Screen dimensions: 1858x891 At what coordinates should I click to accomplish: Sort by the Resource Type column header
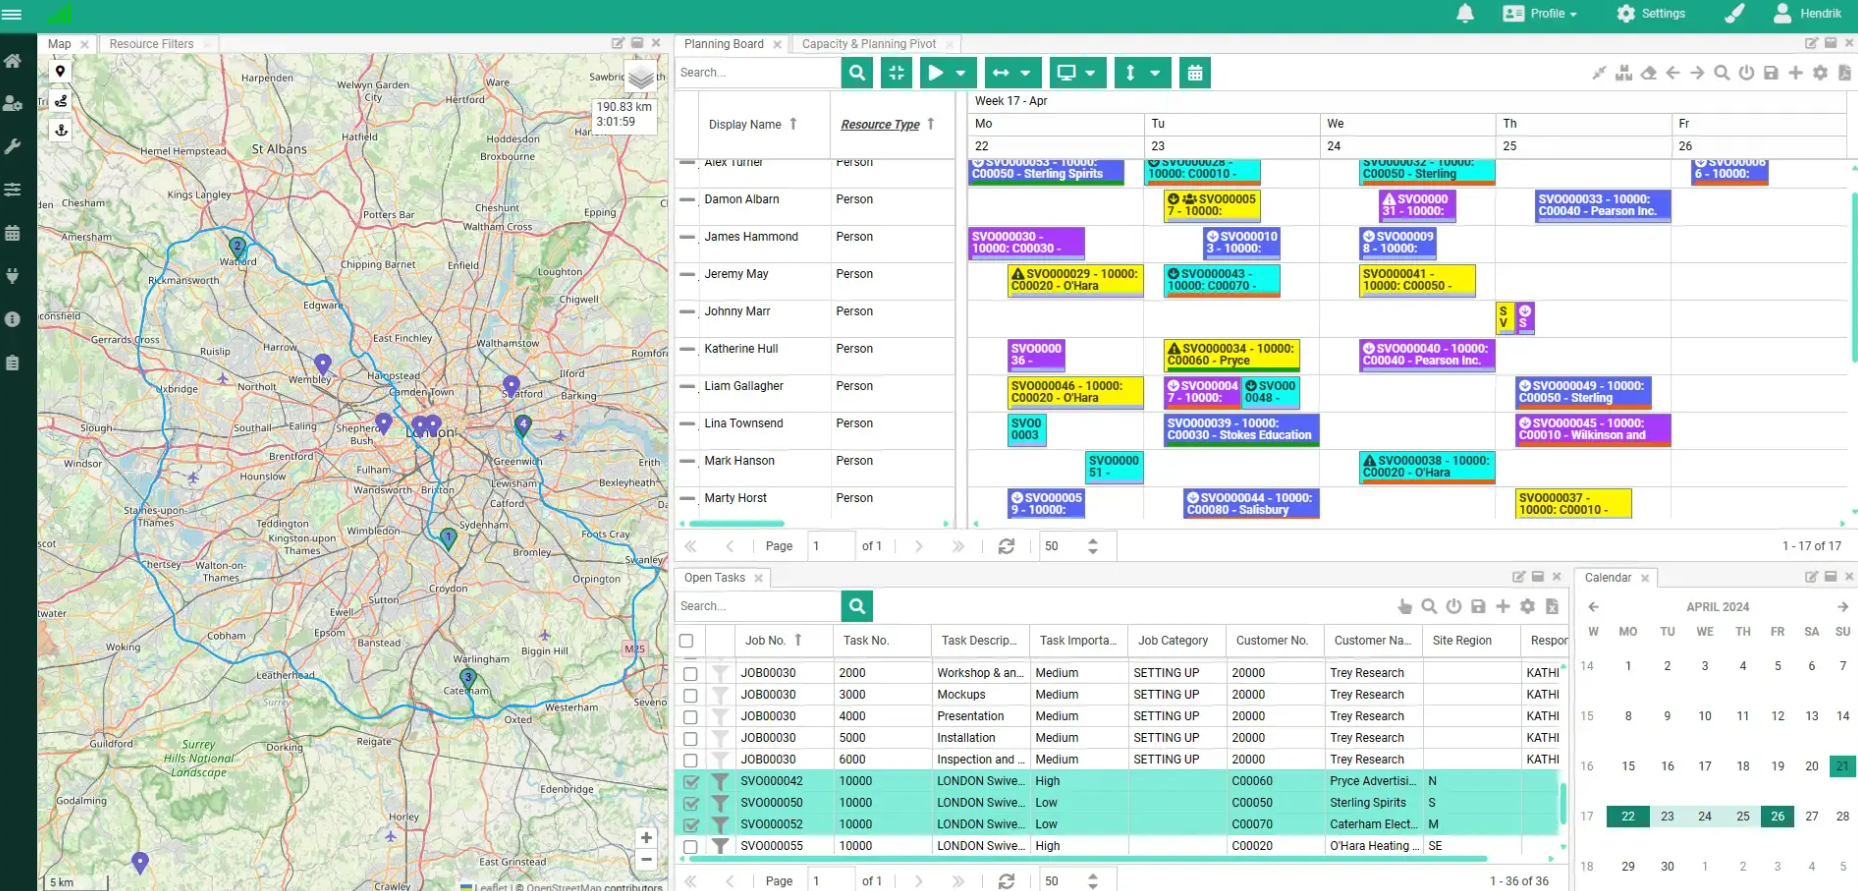pyautogui.click(x=879, y=125)
